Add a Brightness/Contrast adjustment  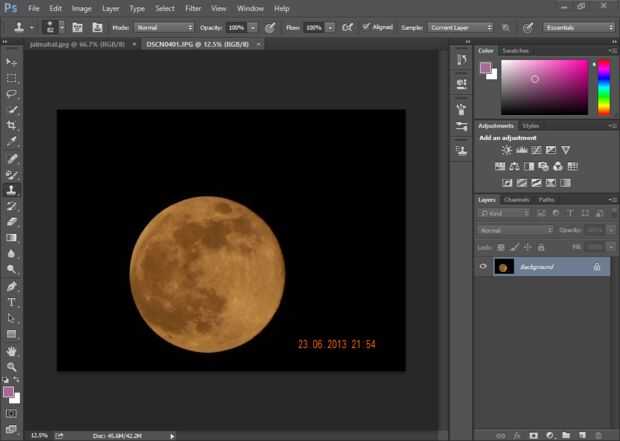(507, 150)
